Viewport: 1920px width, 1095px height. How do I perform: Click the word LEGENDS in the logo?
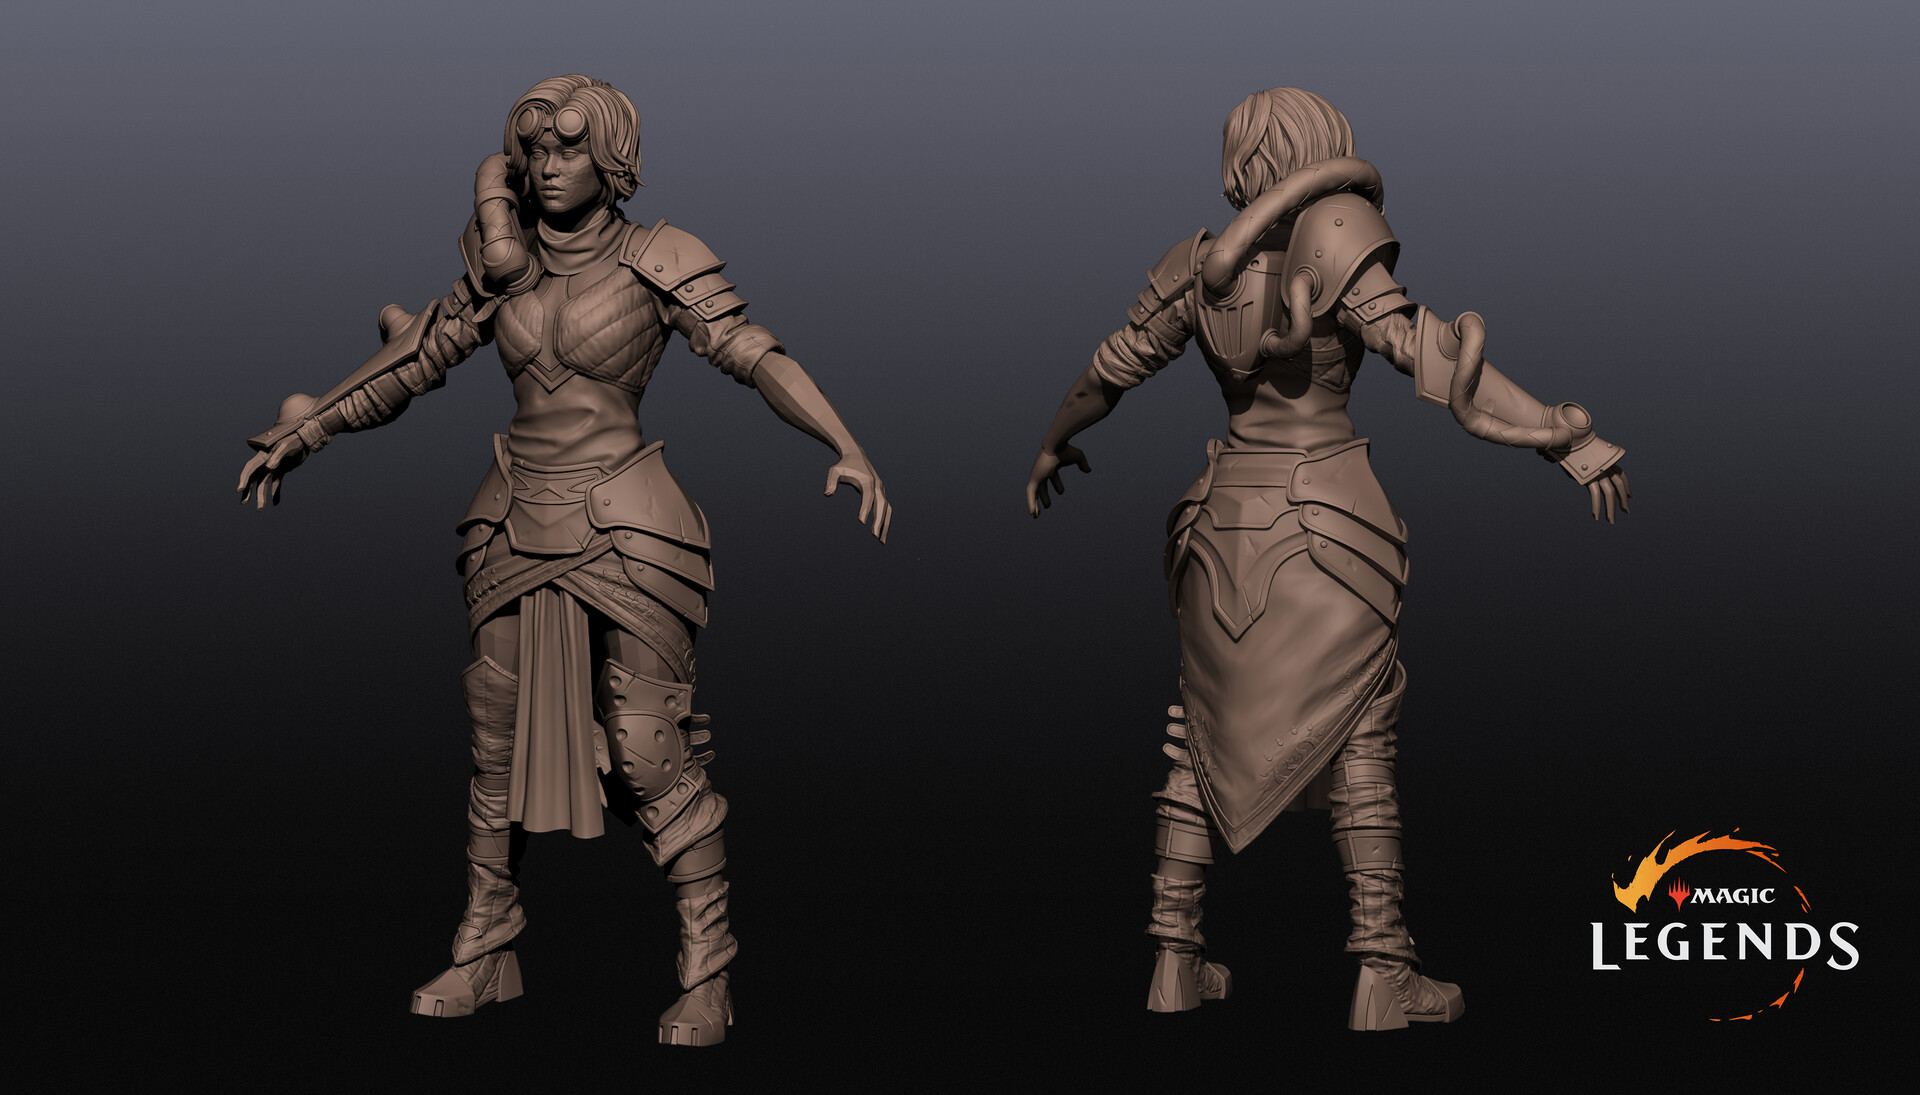[x=1724, y=945]
